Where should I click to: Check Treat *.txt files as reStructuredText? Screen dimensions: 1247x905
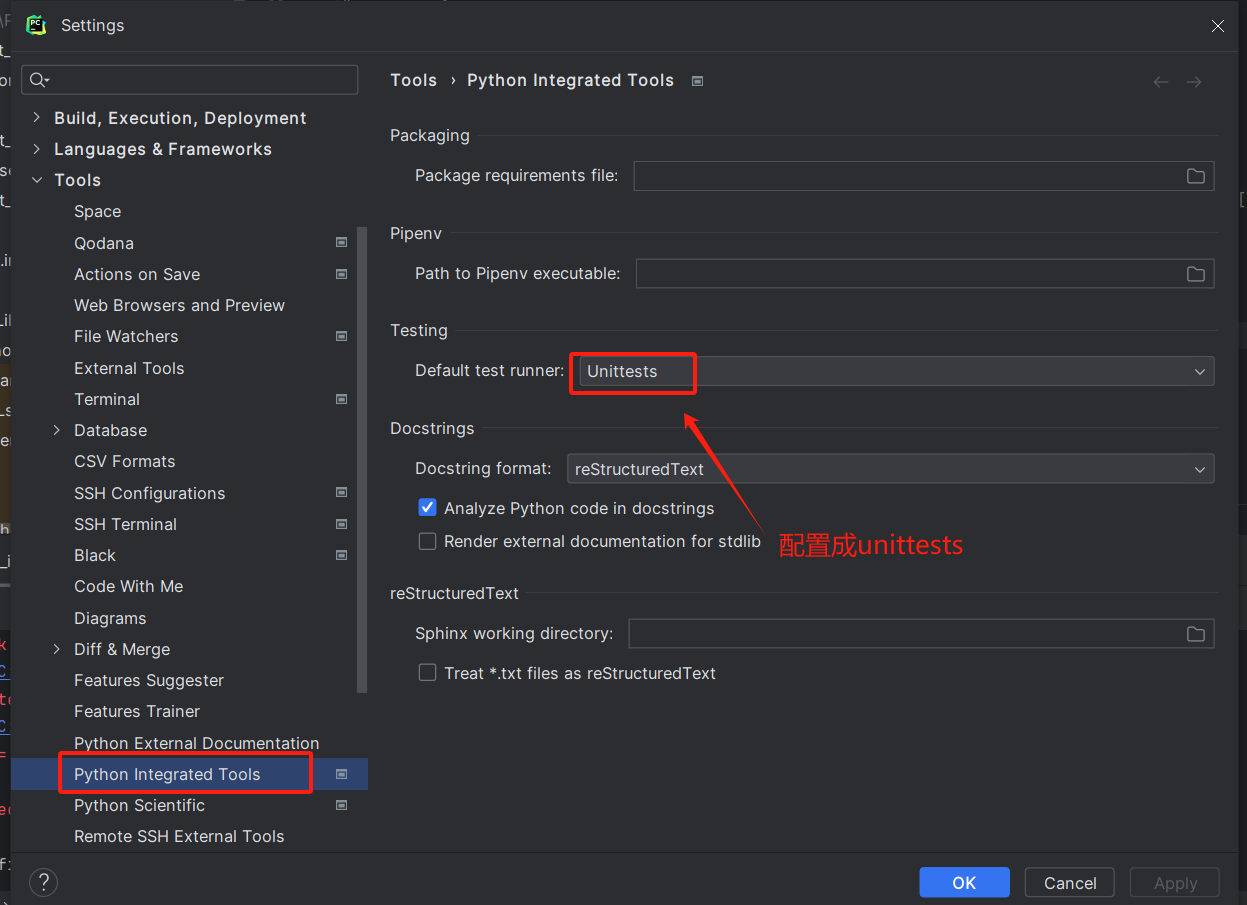pyautogui.click(x=428, y=673)
